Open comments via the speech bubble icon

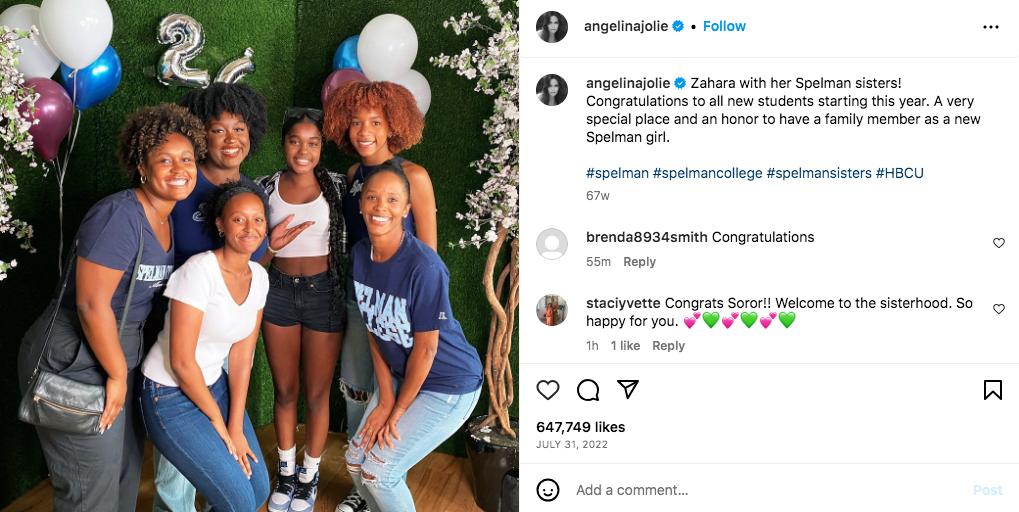point(588,390)
